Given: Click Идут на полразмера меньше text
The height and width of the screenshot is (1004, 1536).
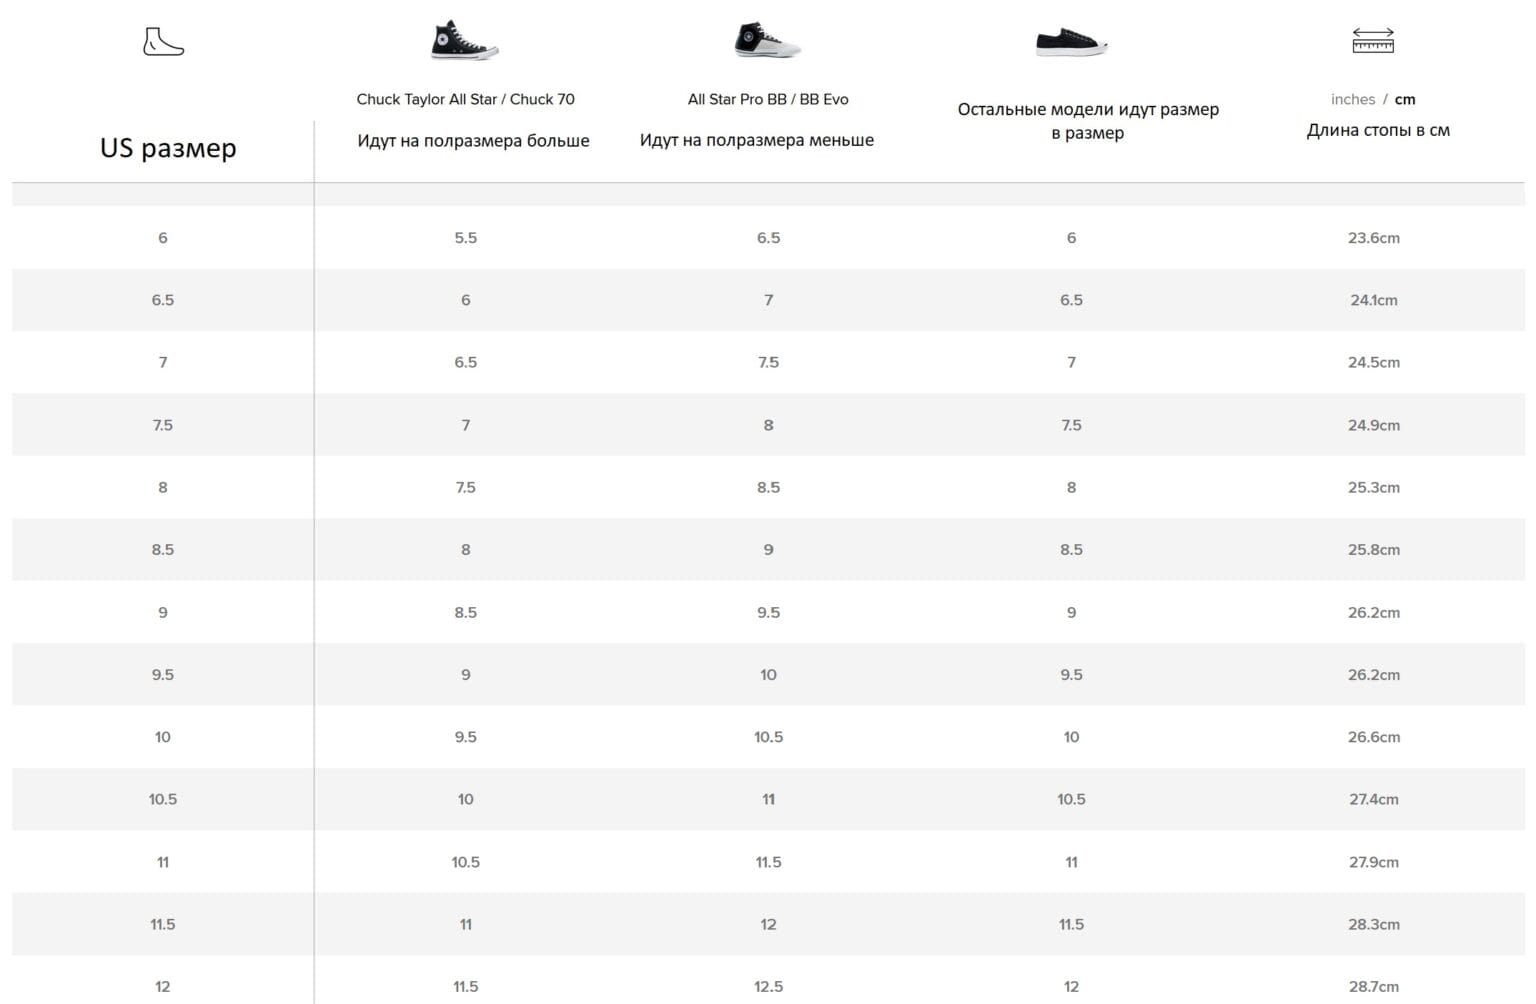Looking at the screenshot, I should point(757,140).
